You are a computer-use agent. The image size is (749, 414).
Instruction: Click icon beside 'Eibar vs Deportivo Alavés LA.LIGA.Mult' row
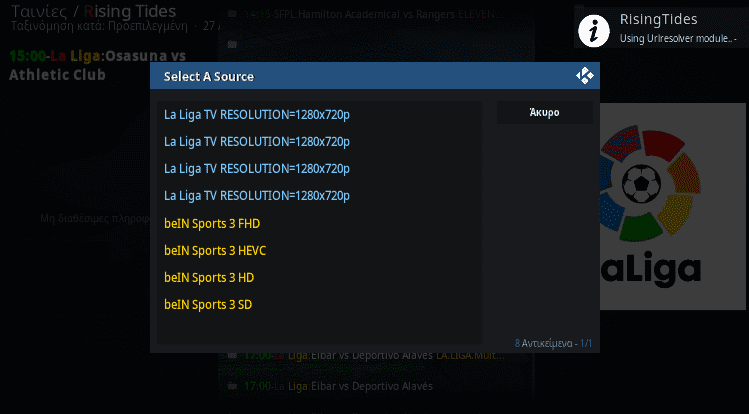[232, 355]
